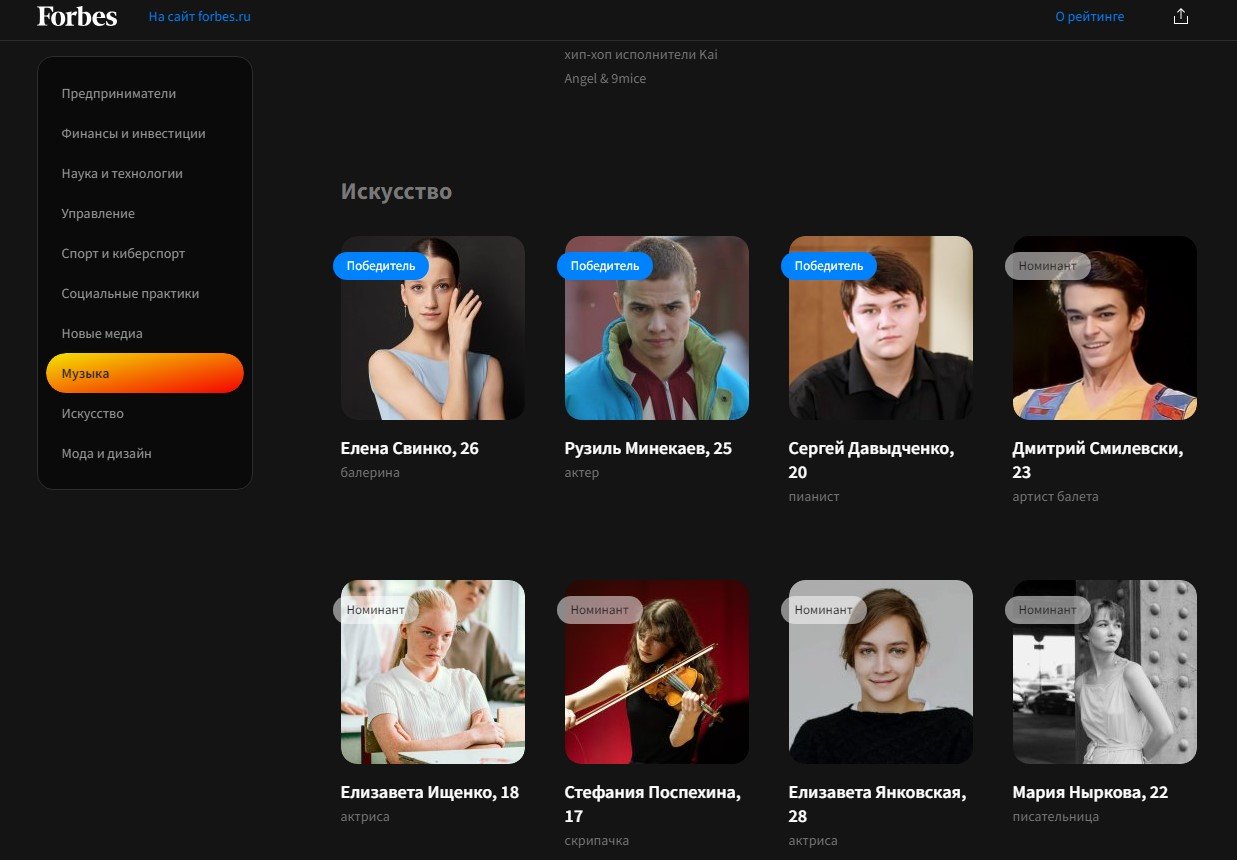
Task: Click Рузиль Минекаев's card photo
Action: [656, 327]
